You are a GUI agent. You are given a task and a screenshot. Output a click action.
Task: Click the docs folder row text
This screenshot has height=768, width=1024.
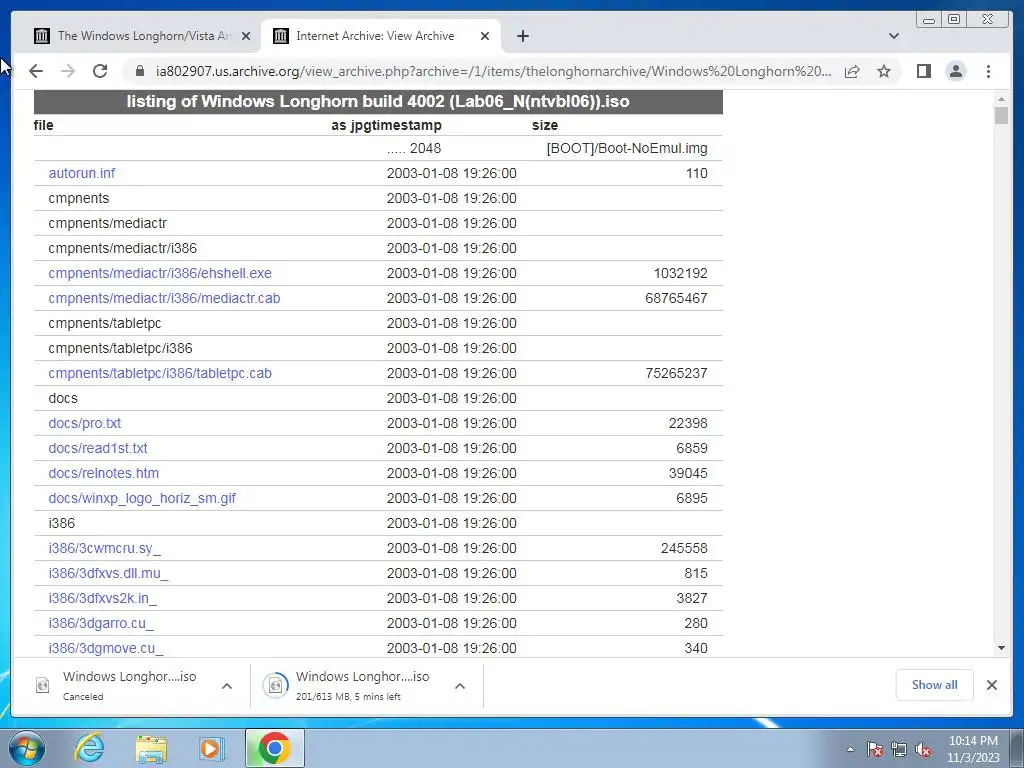(63, 398)
